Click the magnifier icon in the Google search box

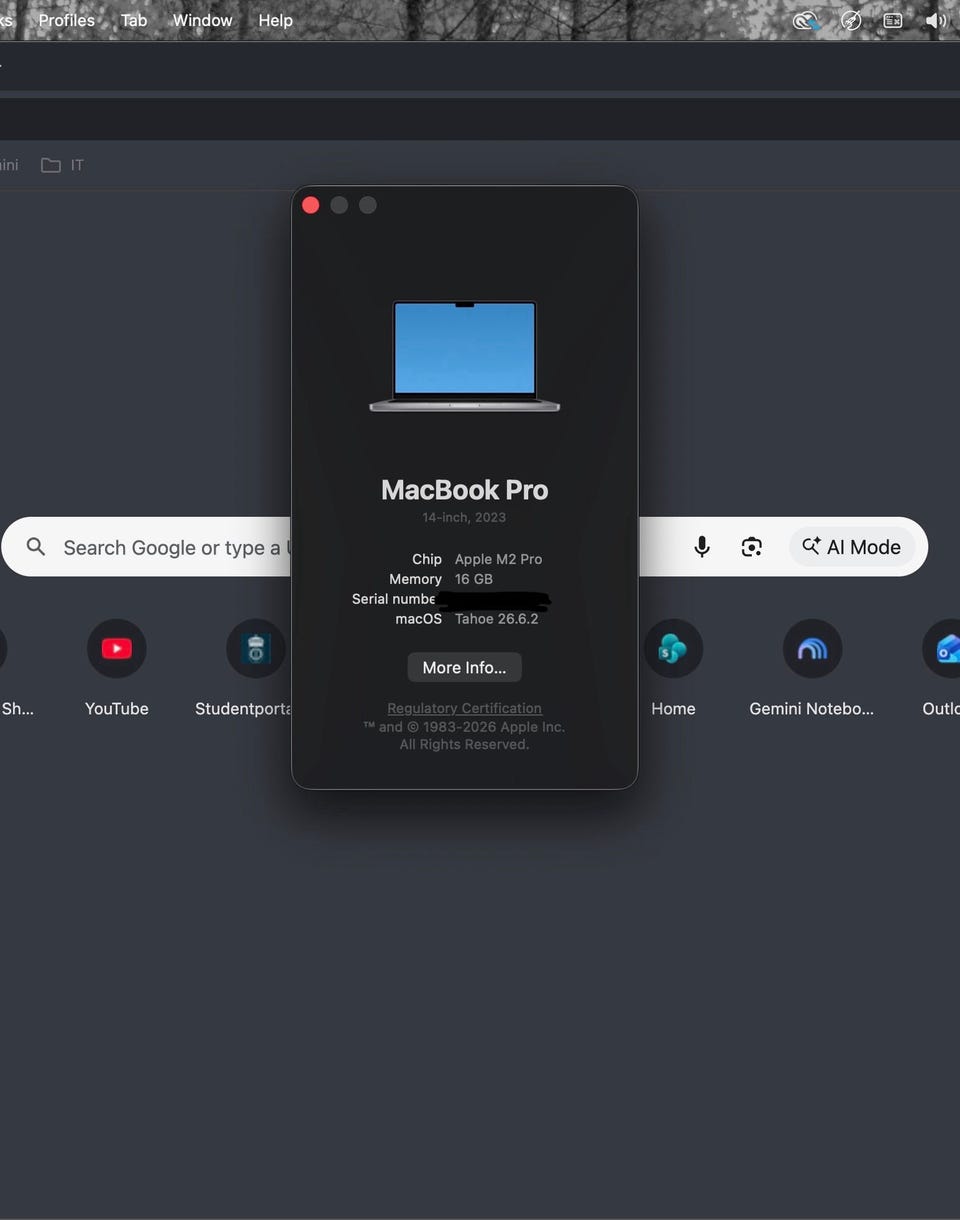coord(36,547)
